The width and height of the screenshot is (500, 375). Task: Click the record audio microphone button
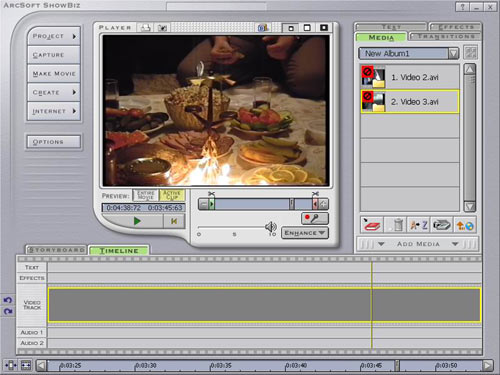click(x=315, y=218)
